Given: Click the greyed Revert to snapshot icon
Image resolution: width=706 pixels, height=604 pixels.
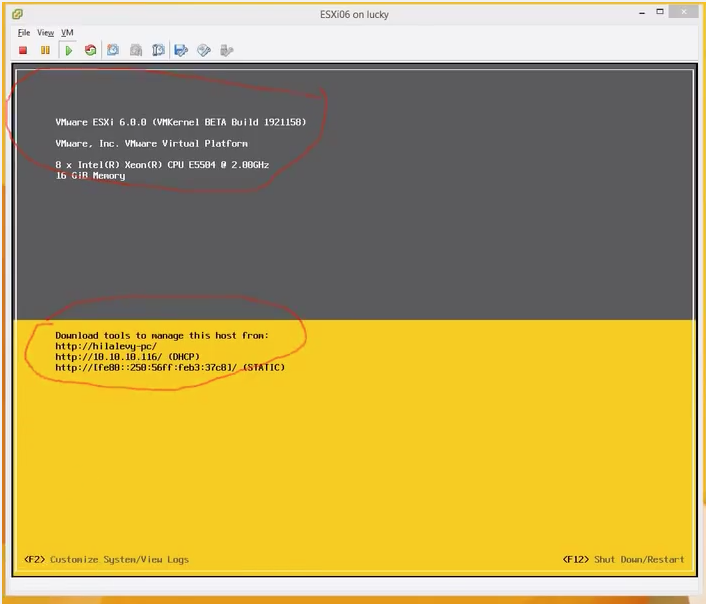Looking at the screenshot, I should coord(136,50).
